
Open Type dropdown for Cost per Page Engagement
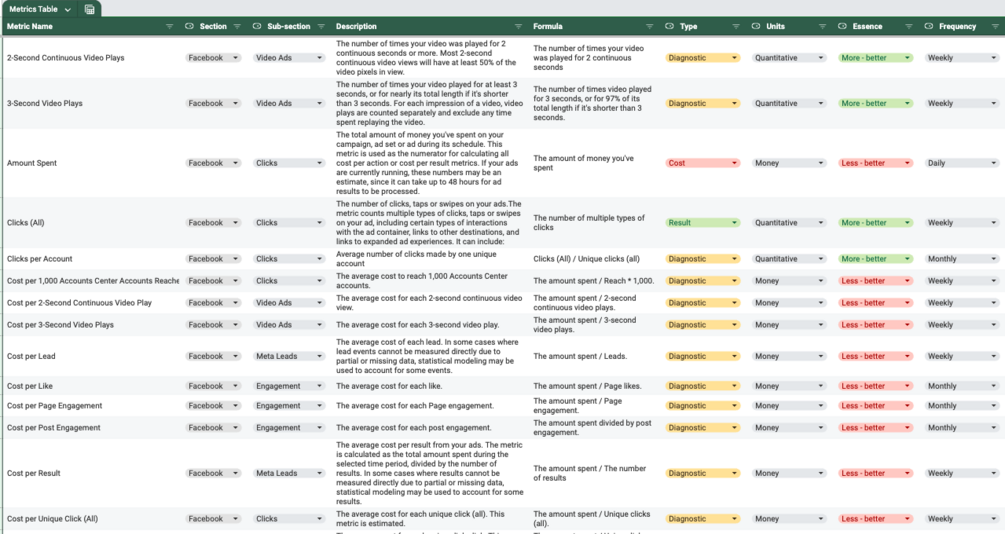click(x=702, y=406)
